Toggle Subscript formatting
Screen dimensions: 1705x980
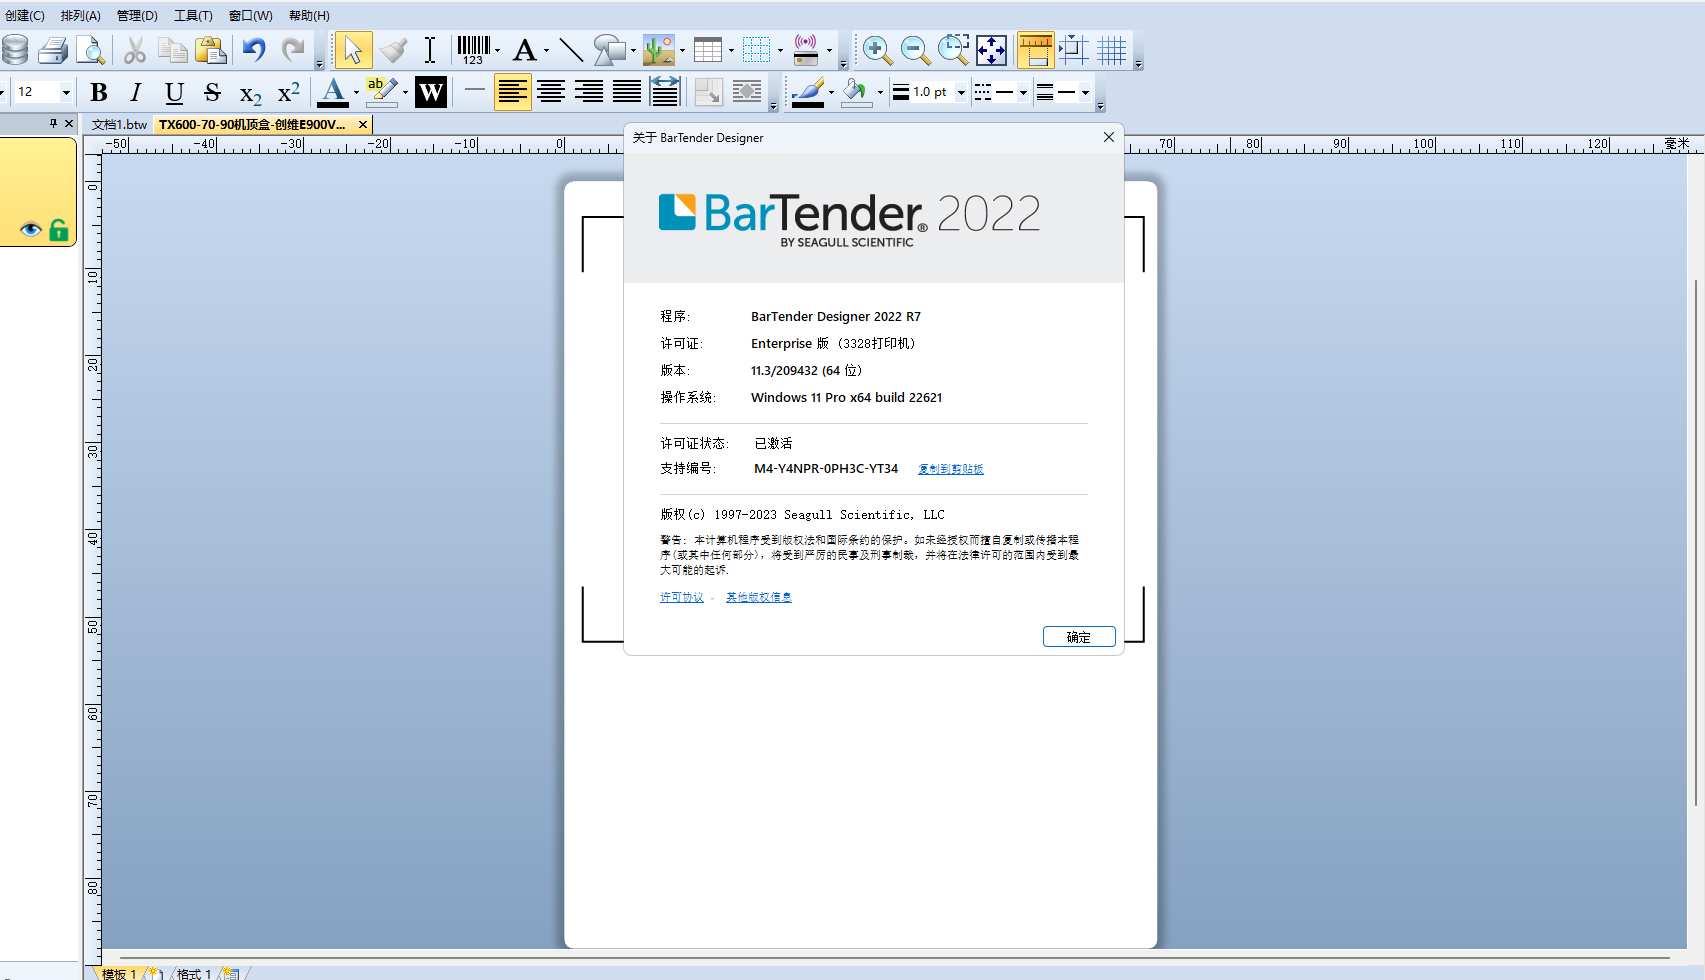pos(250,93)
